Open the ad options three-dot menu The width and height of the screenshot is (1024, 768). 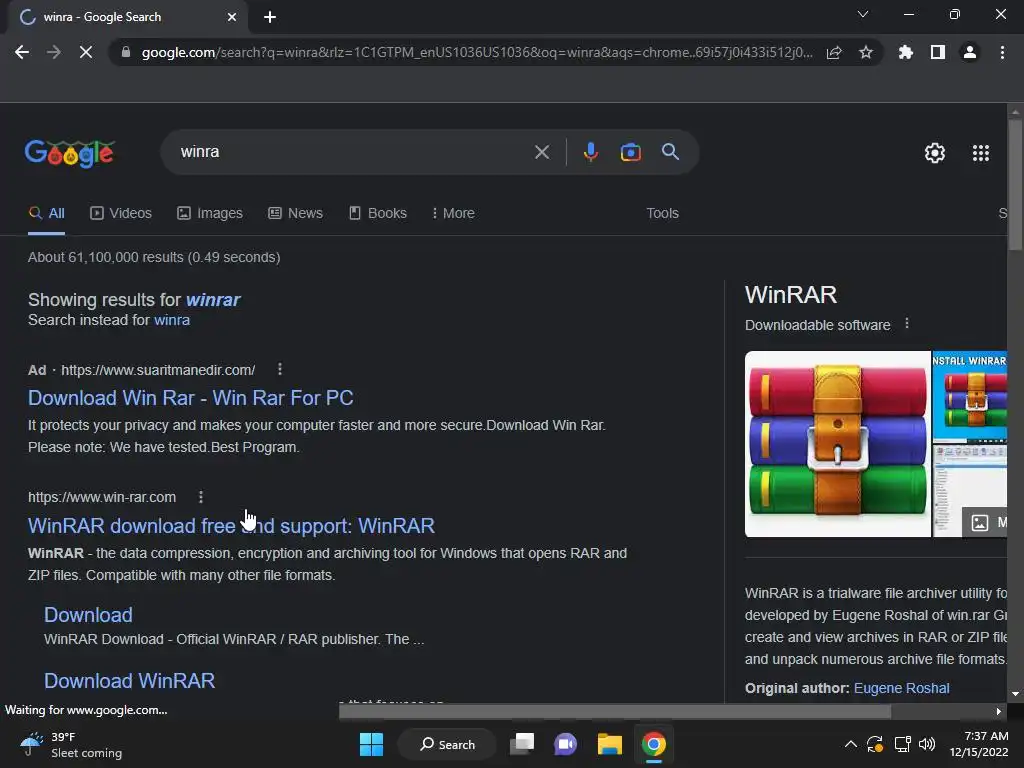(x=280, y=370)
